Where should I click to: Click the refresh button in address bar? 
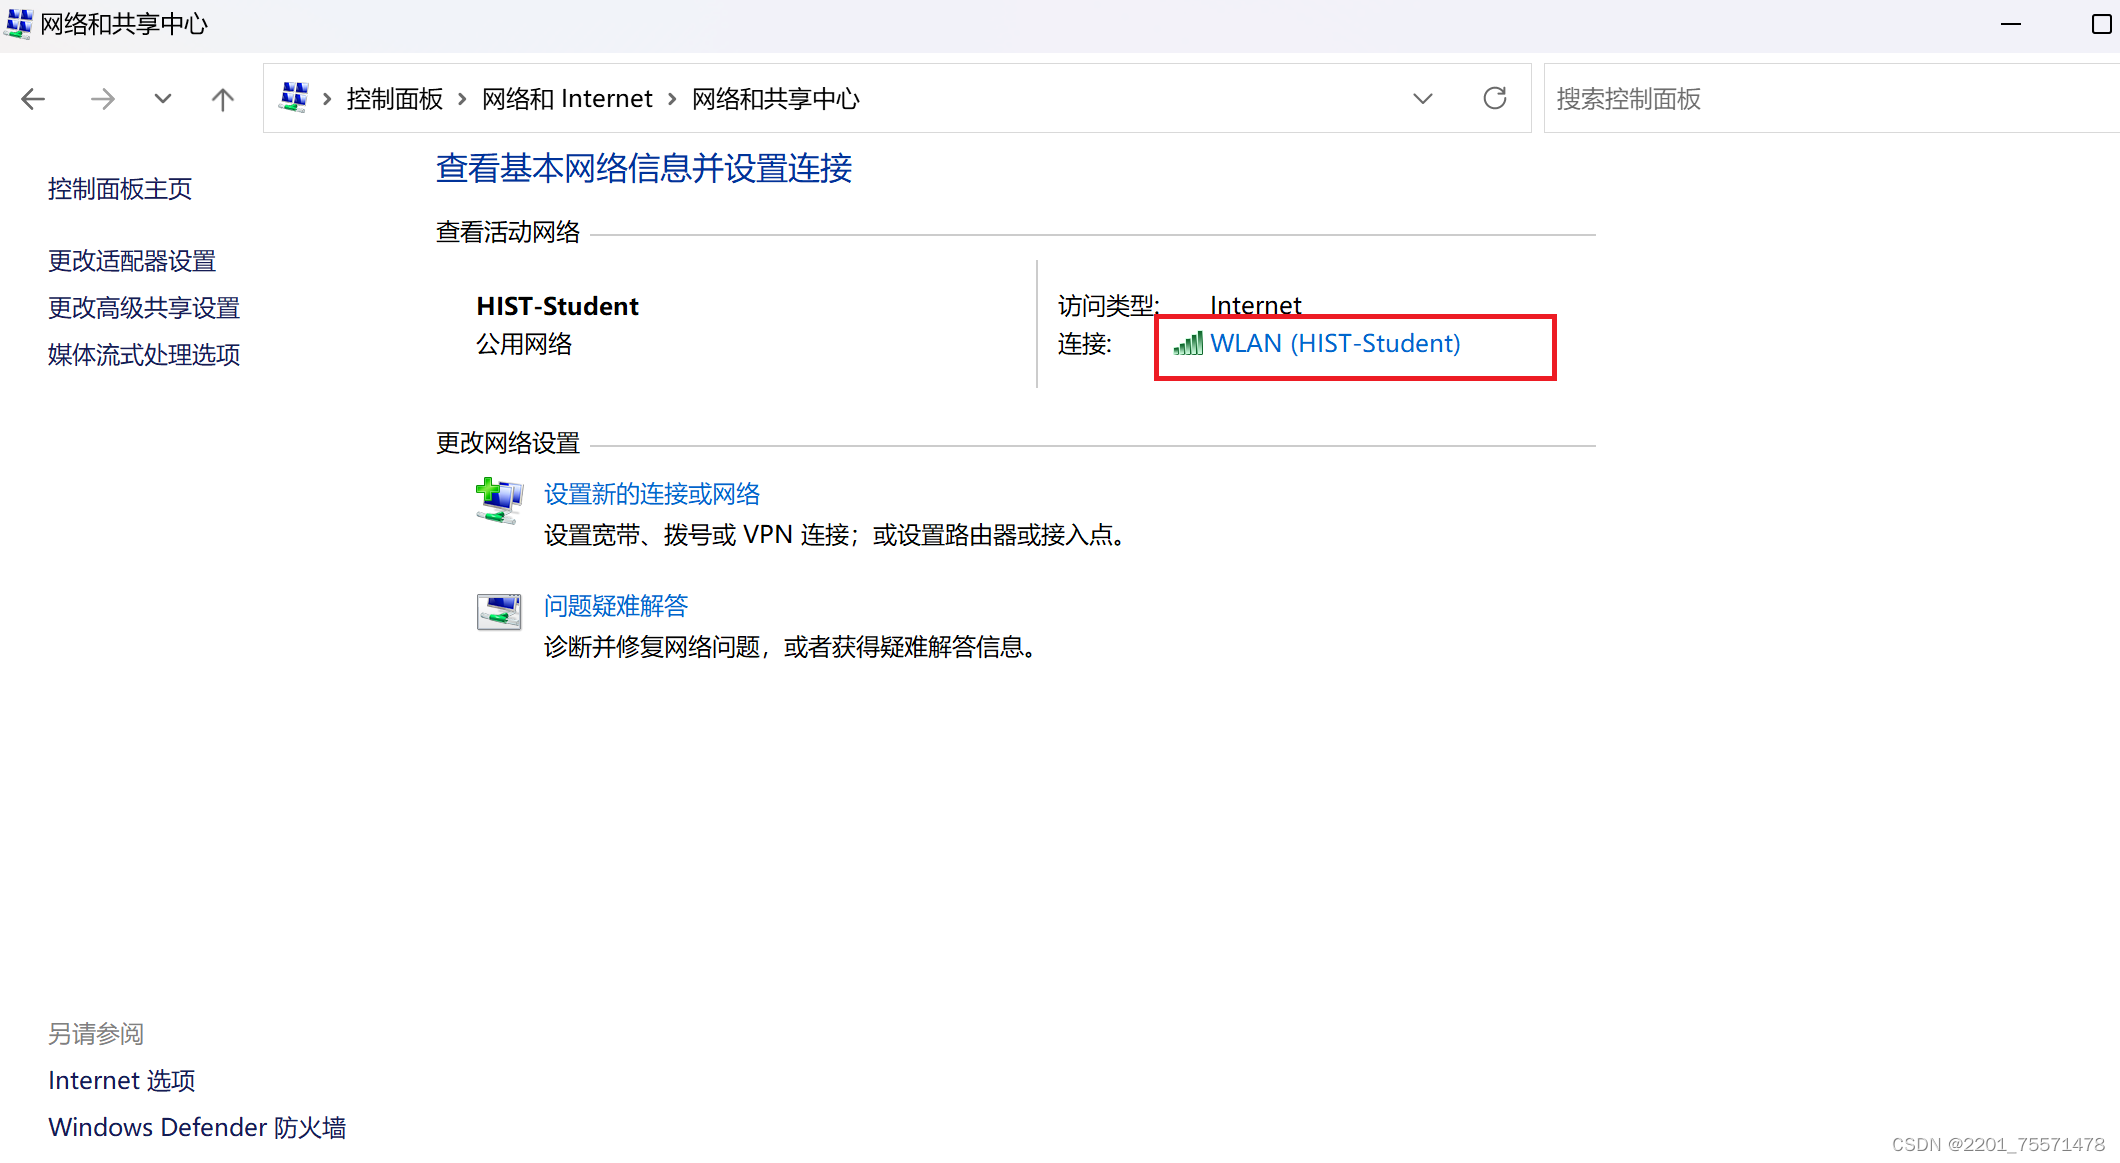pos(1494,98)
